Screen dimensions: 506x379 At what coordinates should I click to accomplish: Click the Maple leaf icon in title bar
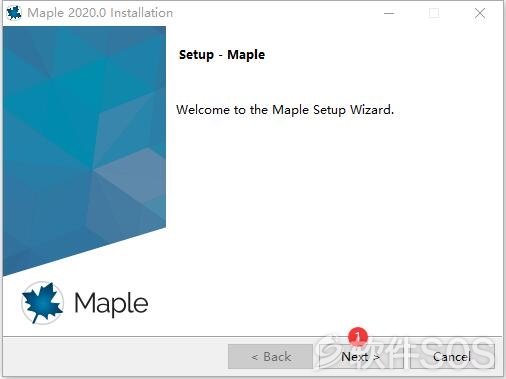pyautogui.click(x=14, y=13)
